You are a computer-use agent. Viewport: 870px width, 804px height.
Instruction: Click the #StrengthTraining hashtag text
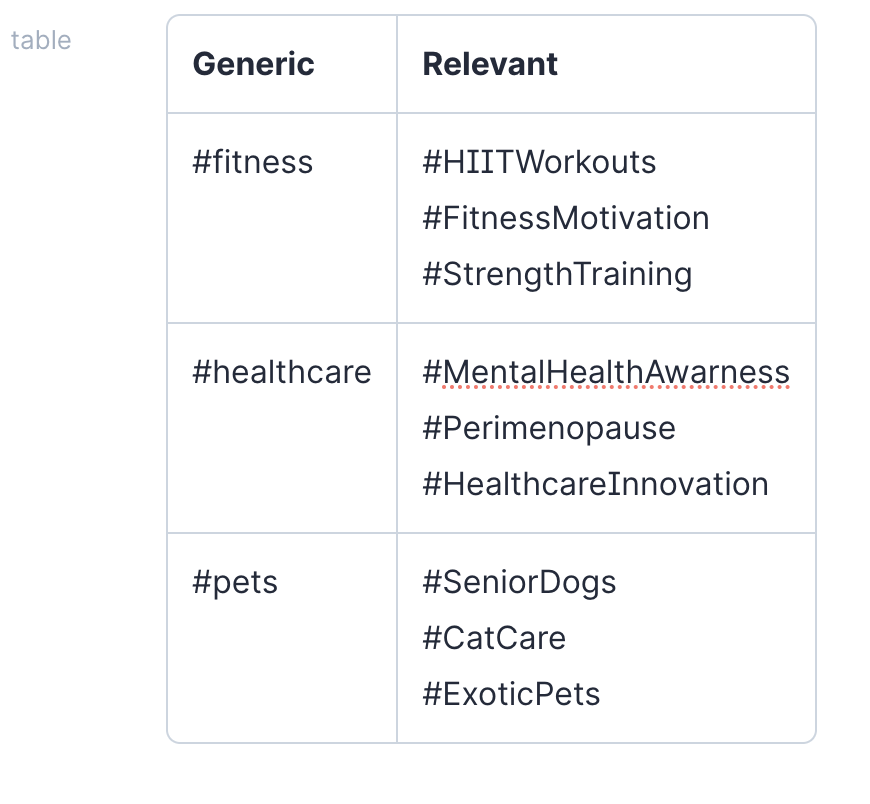(x=557, y=274)
